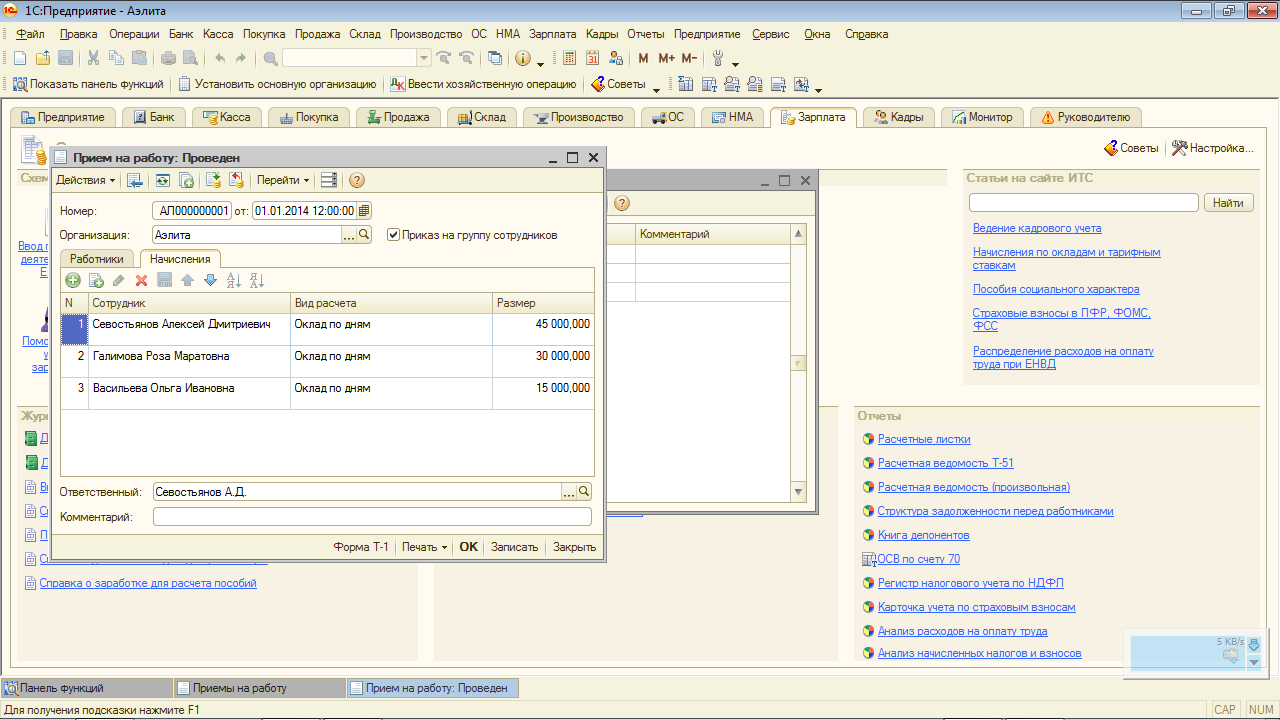Open the 'Расчетные листки' report link
This screenshot has width=1280, height=720.
pos(924,439)
